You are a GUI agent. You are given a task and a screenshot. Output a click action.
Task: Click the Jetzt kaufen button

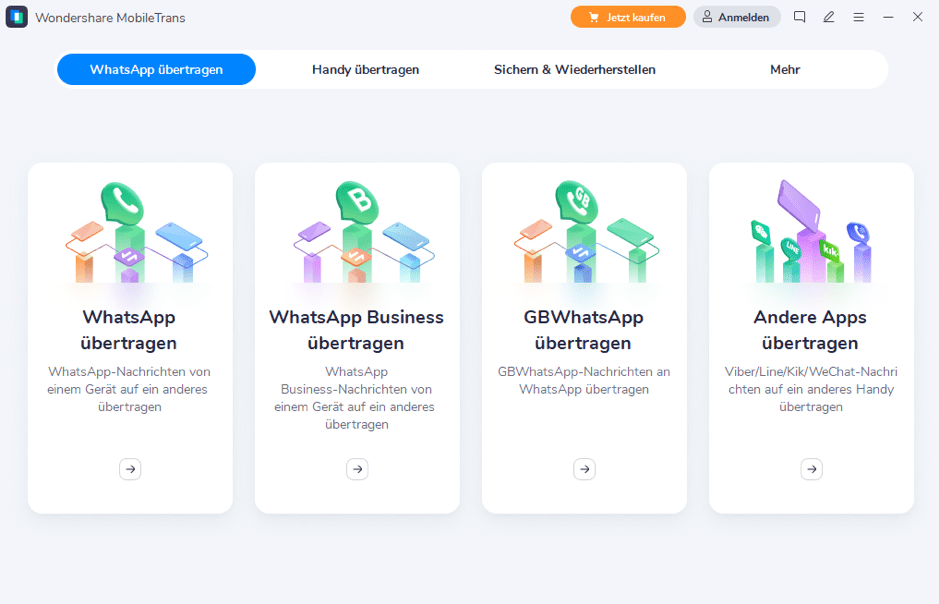628,17
